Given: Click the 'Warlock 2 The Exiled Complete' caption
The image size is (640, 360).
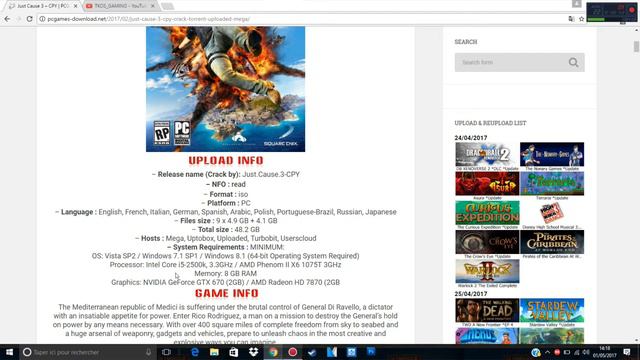Looking at the screenshot, I should tap(487, 286).
